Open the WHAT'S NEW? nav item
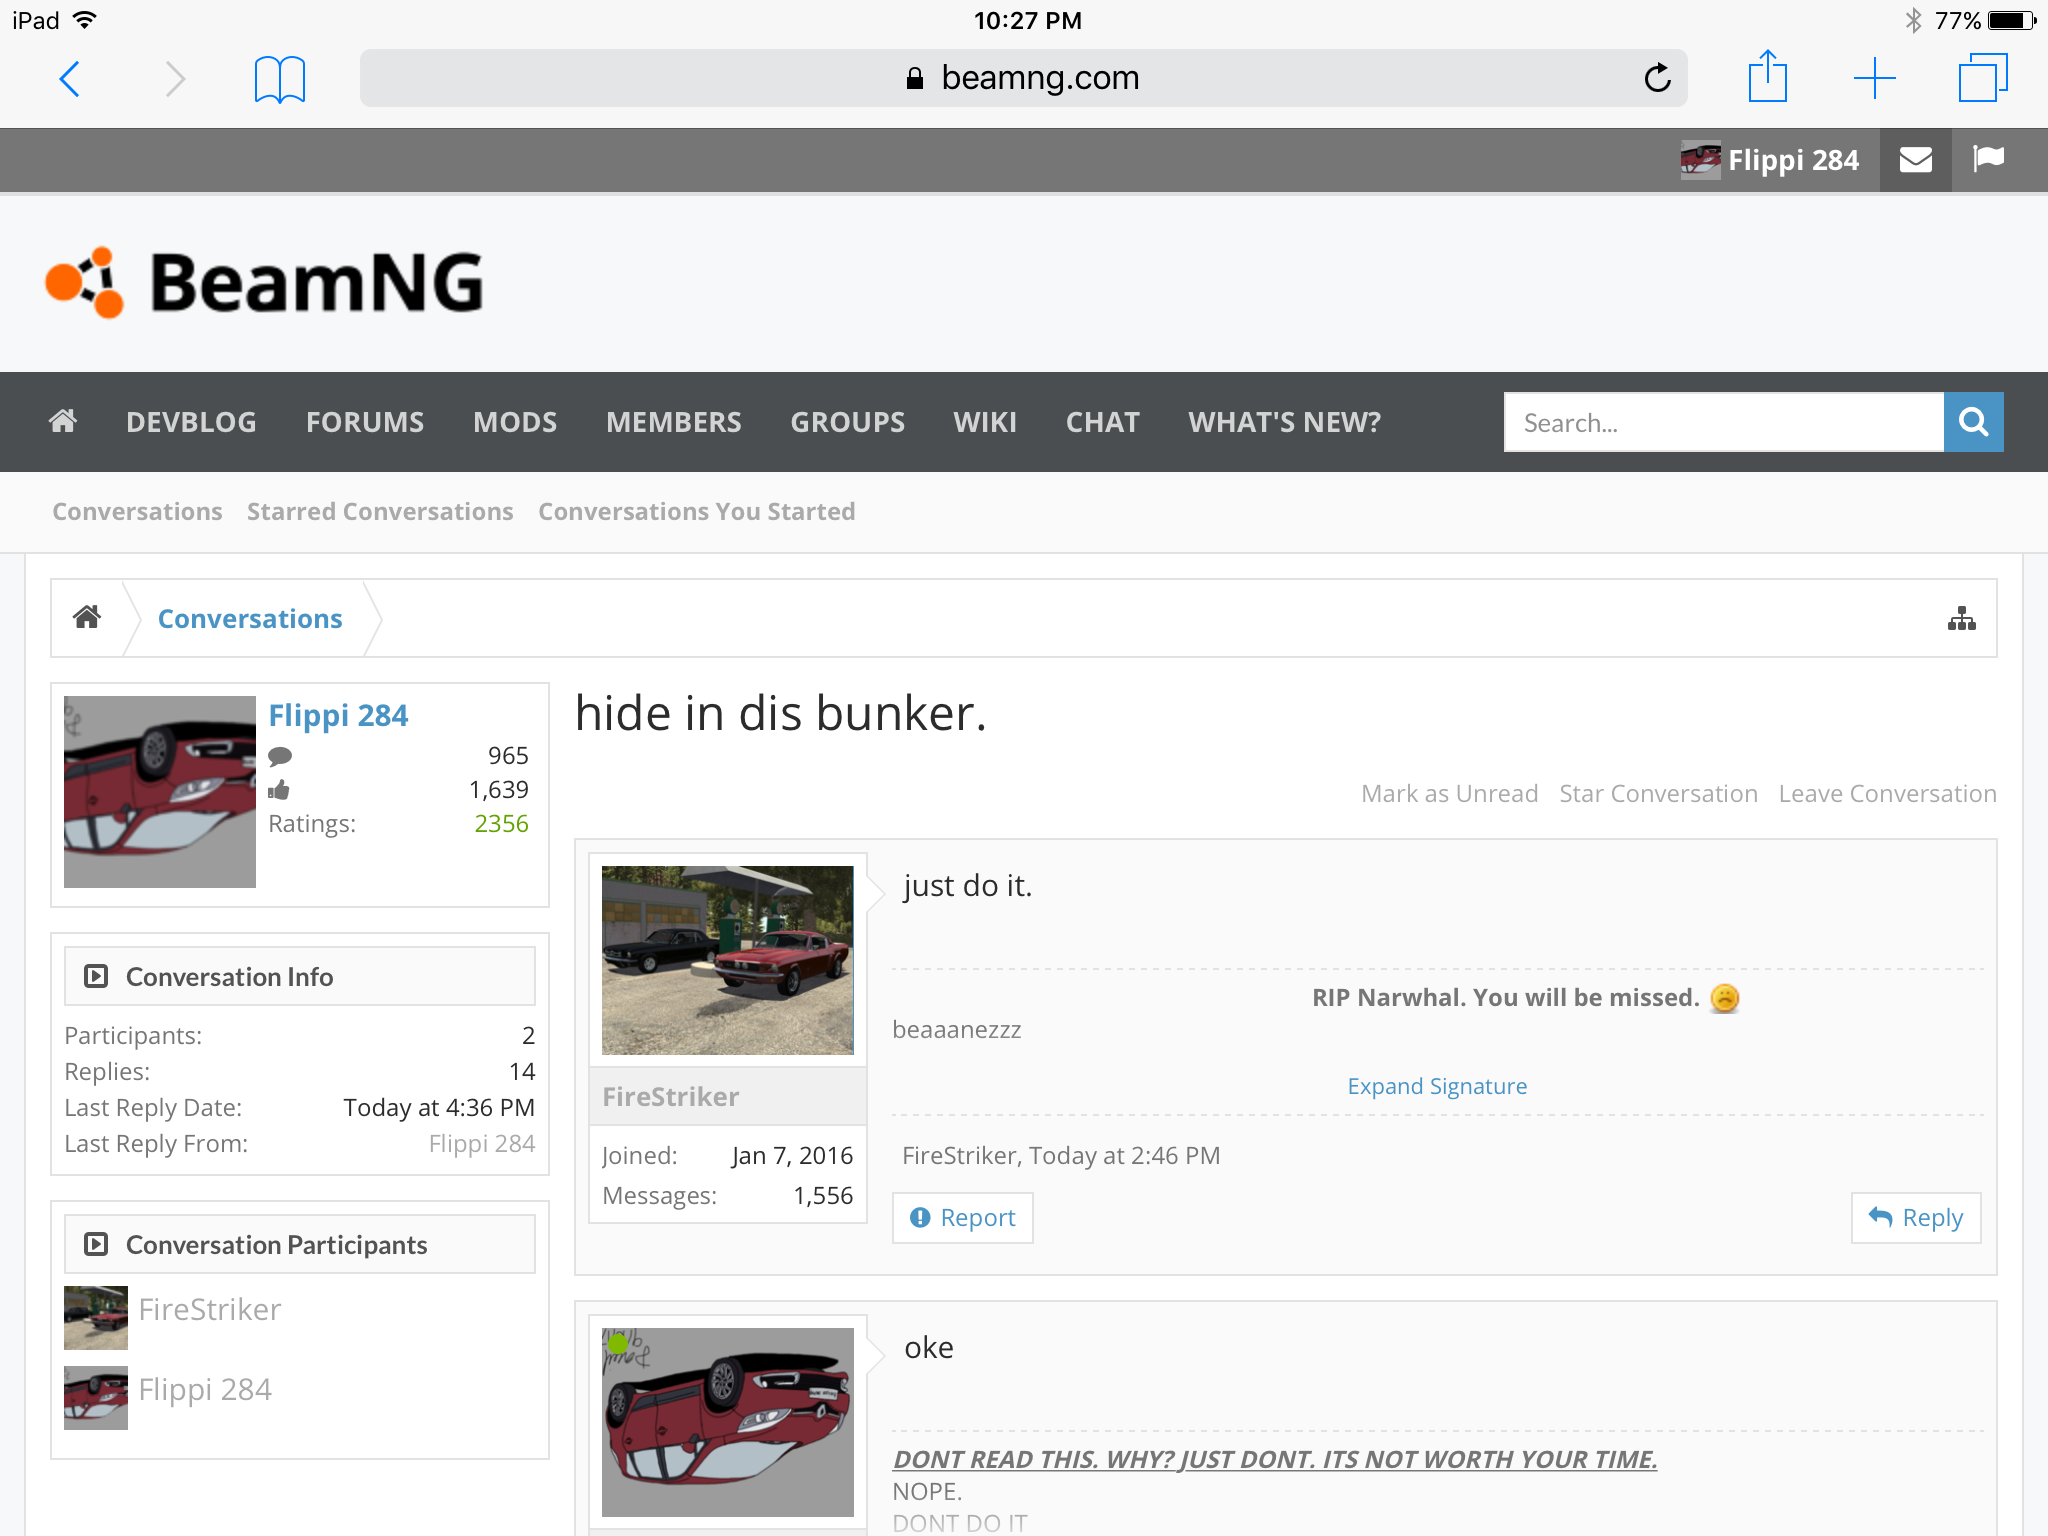This screenshot has width=2048, height=1536. [1285, 422]
